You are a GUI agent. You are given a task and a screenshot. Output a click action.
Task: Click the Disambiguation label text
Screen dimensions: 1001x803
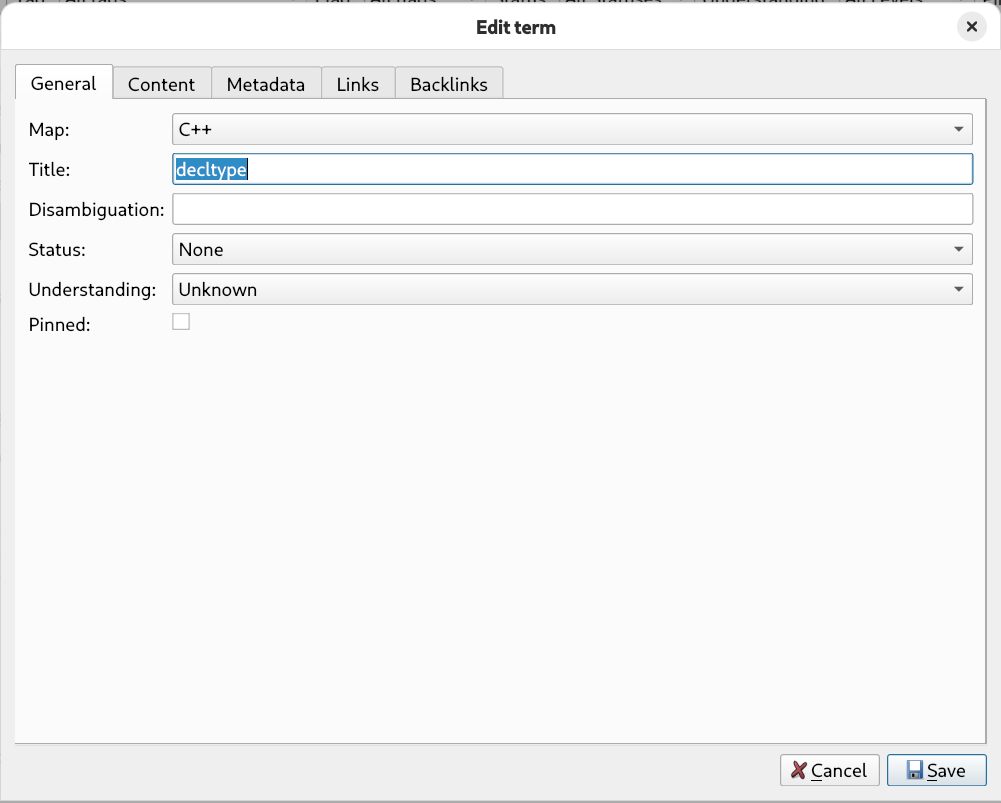[96, 210]
